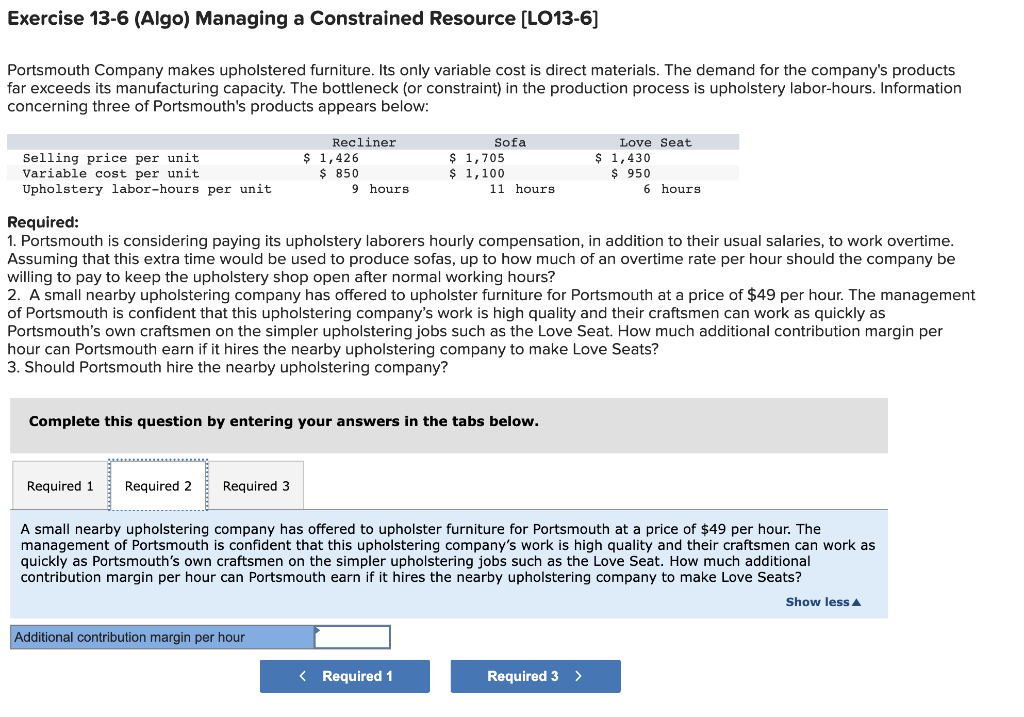Click the left chevron on Required 1 button
Viewport: 1024px width, 717px height.
(302, 676)
